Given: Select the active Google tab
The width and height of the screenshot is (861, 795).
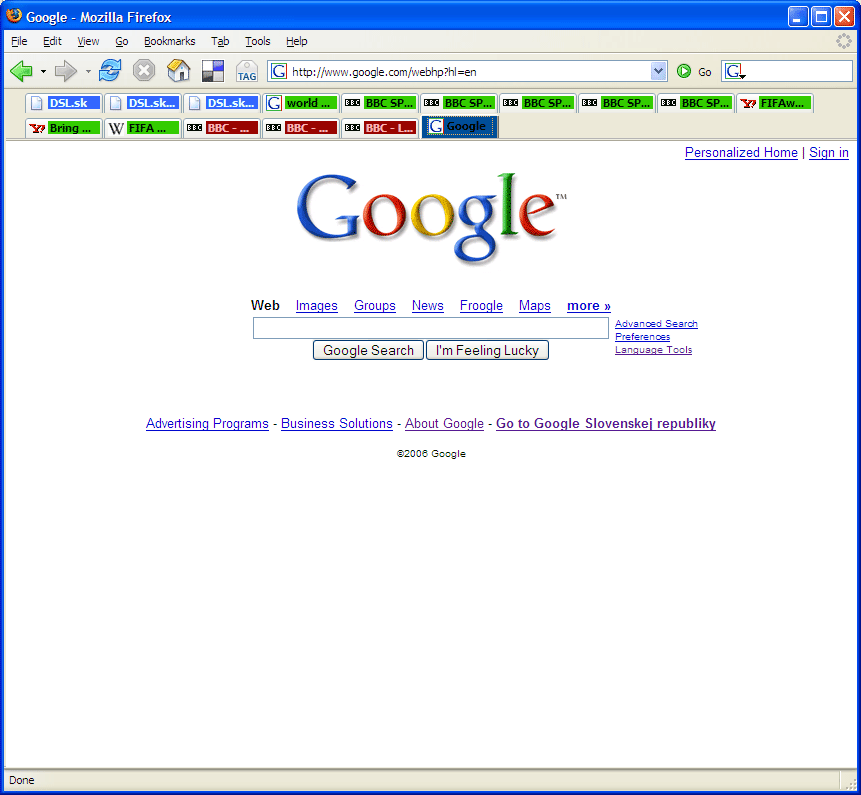Looking at the screenshot, I should pos(460,127).
